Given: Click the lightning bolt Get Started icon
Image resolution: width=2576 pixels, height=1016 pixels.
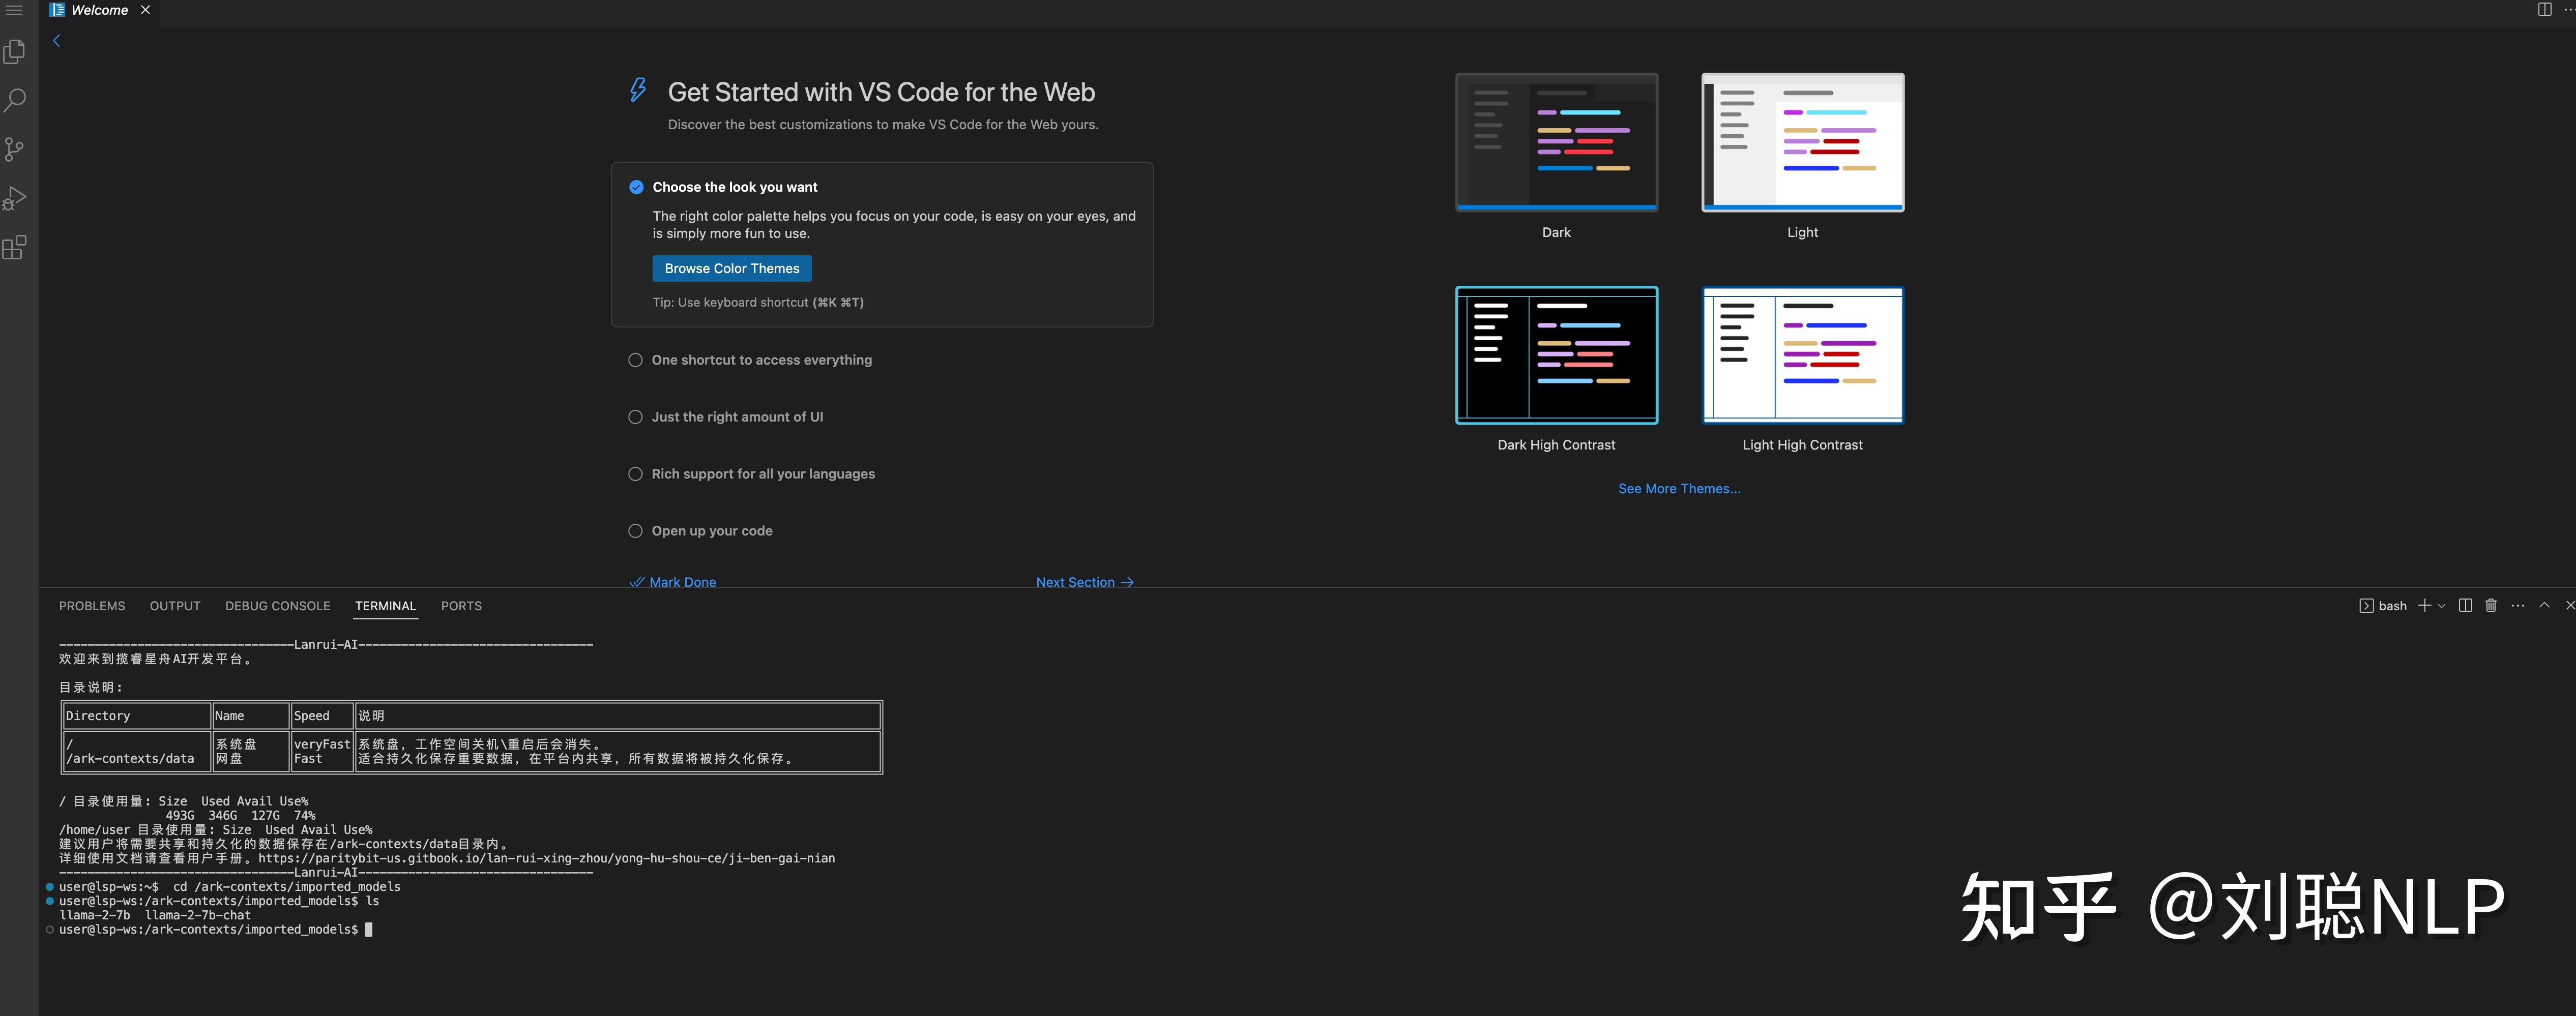Looking at the screenshot, I should [x=638, y=90].
